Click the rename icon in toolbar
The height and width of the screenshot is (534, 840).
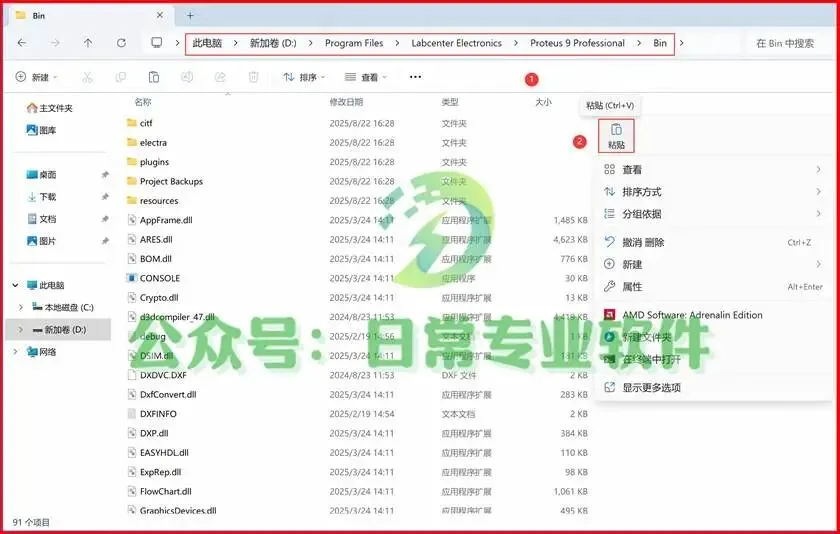187,77
